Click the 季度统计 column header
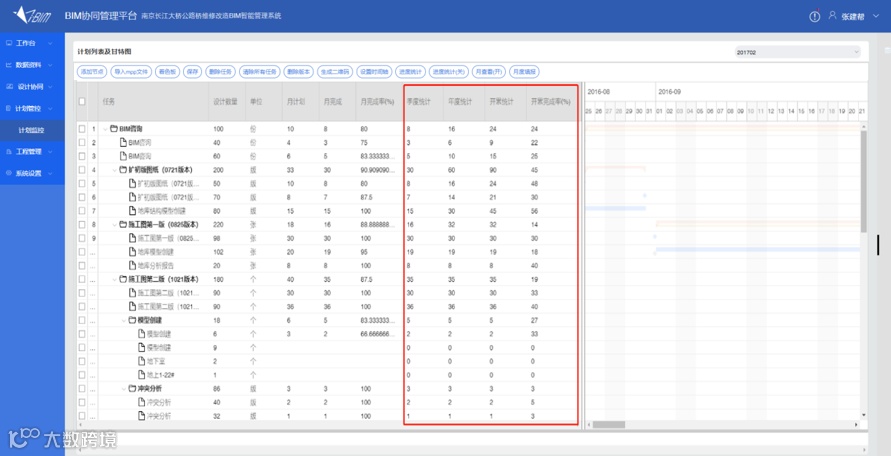 (x=418, y=102)
